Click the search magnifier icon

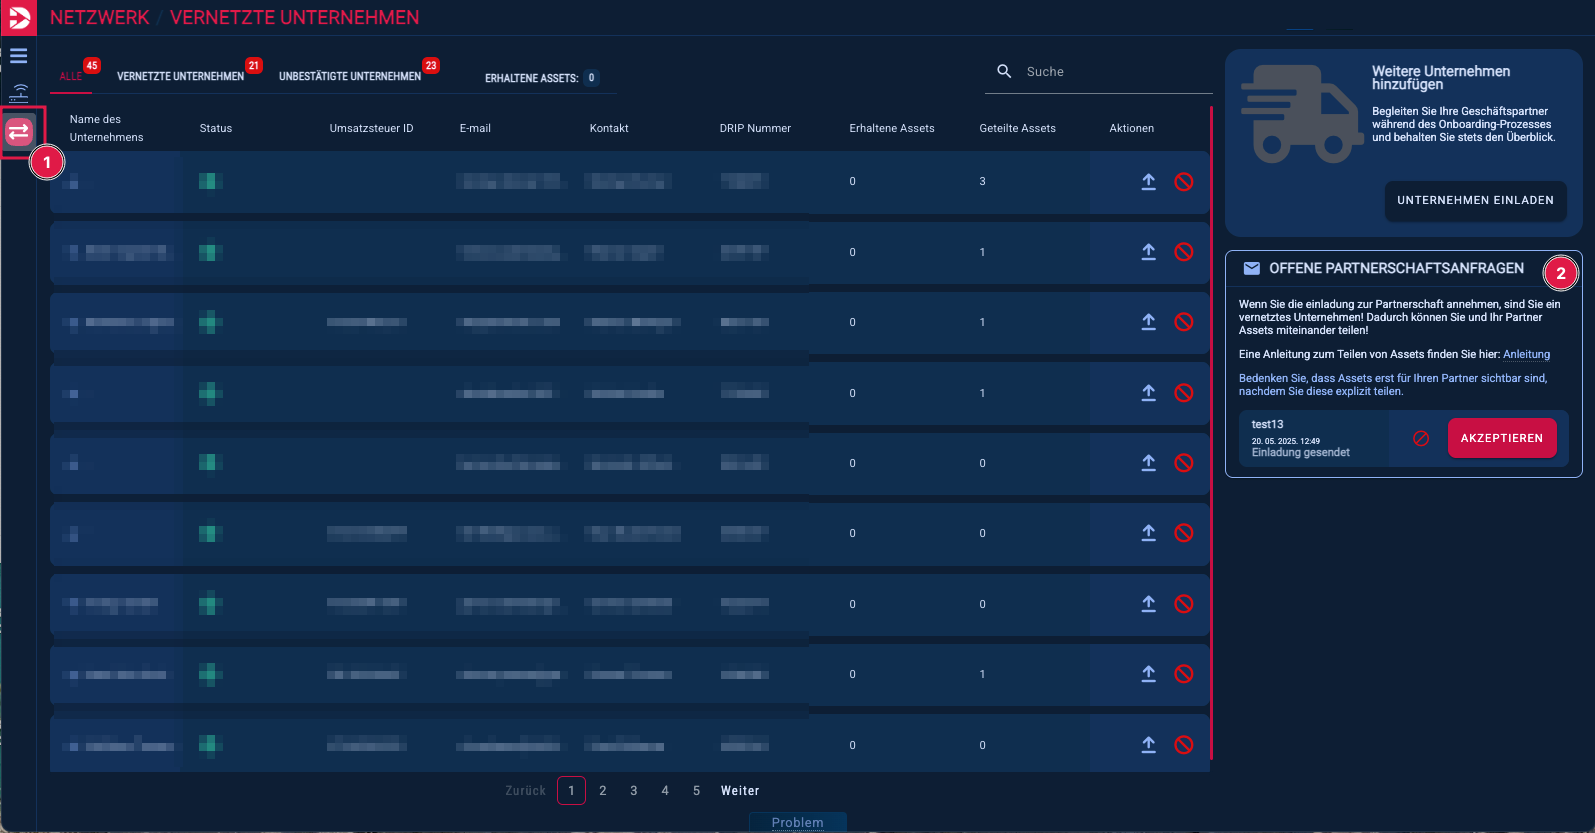[x=1004, y=71]
